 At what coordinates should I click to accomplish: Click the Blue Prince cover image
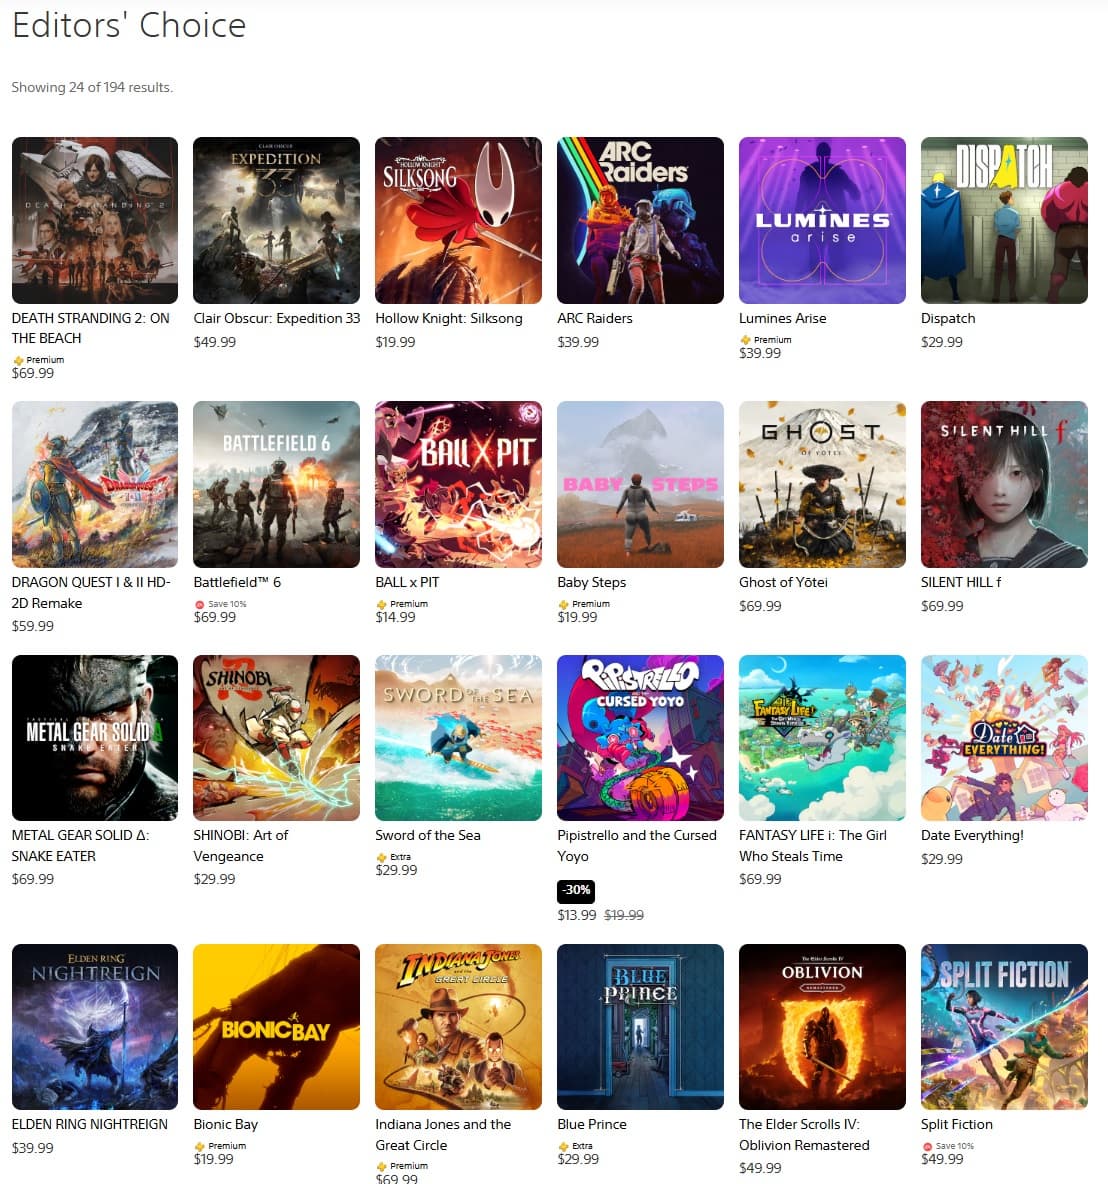640,1027
